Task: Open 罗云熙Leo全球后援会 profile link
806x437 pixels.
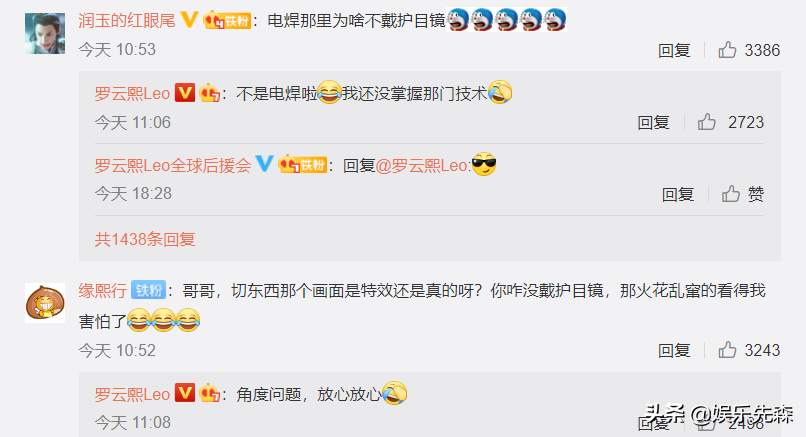Action: 173,166
